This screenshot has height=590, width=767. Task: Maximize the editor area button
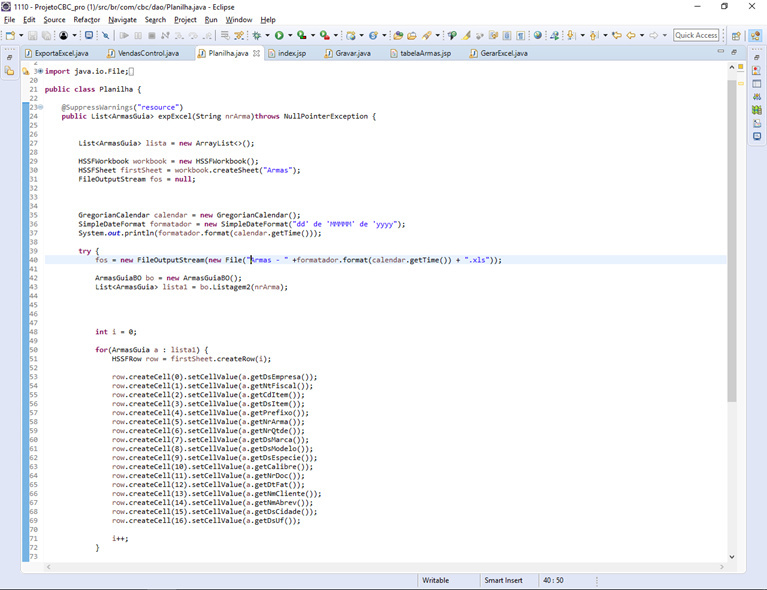pos(734,52)
